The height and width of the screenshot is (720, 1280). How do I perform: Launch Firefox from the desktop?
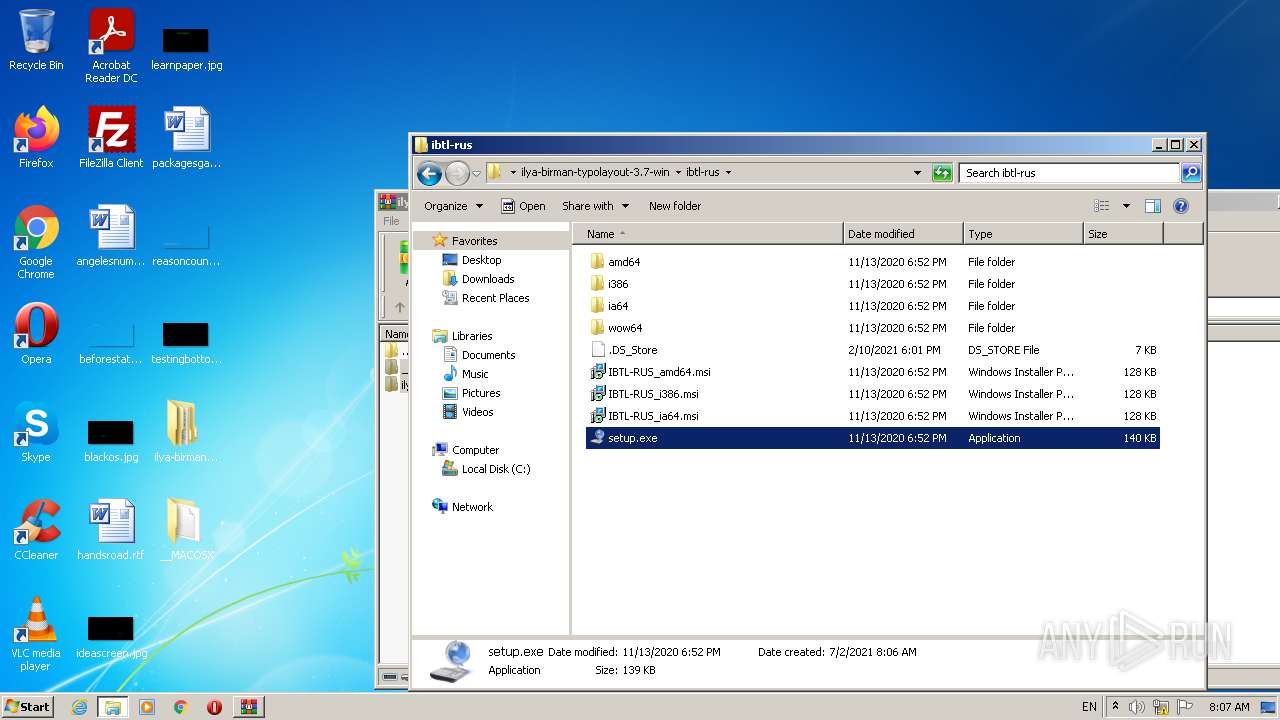[x=36, y=138]
